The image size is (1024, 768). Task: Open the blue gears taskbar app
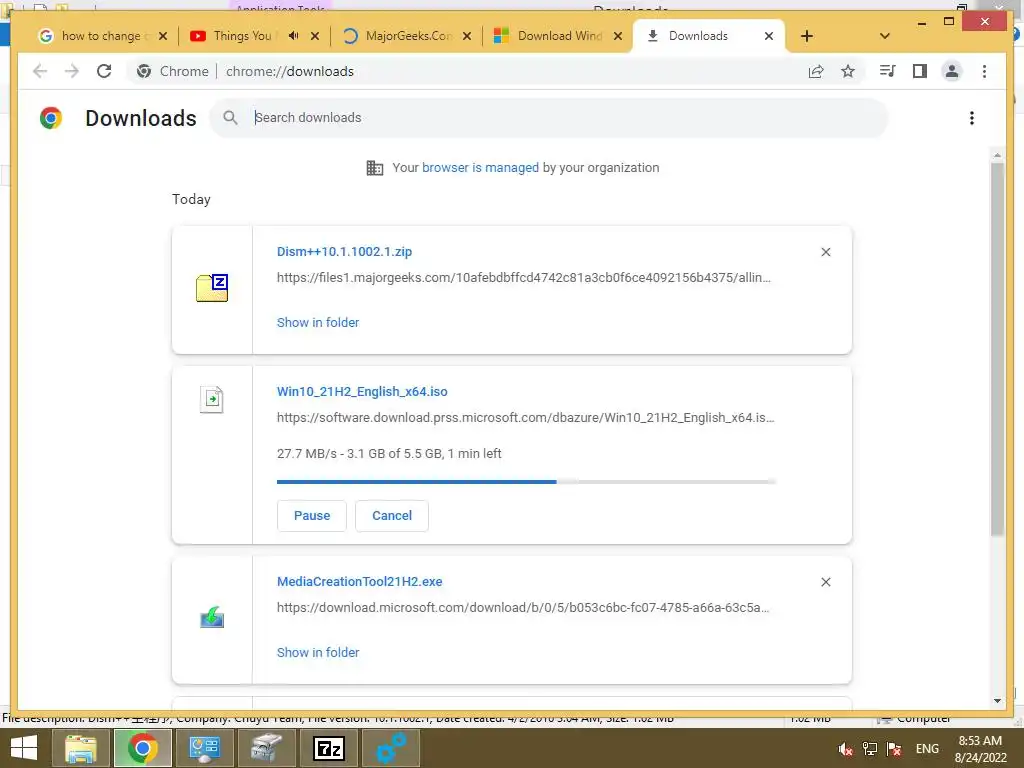click(x=391, y=748)
